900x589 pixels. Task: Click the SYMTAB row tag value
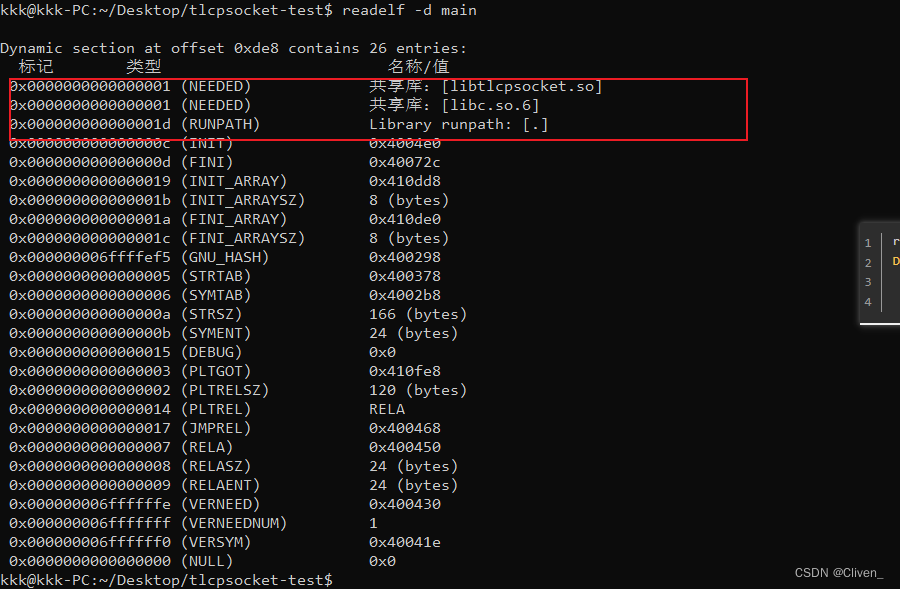[x=90, y=294]
